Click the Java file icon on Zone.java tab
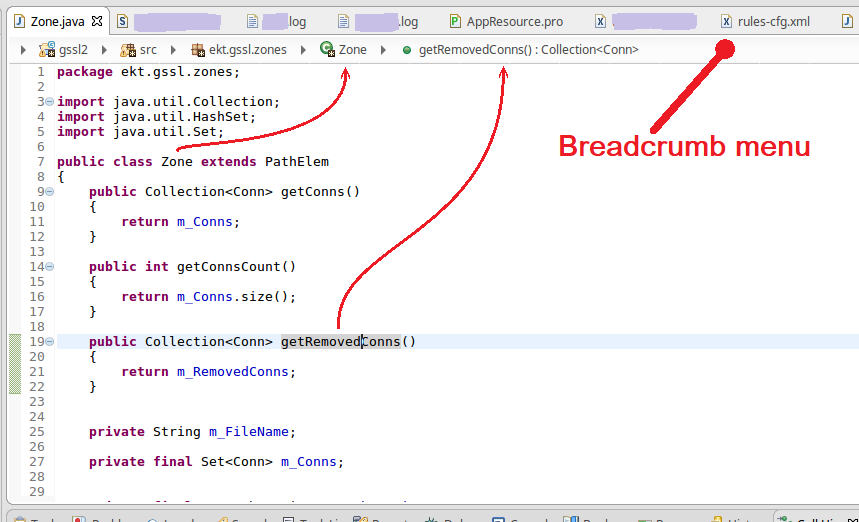Screen dimensions: 859x522 (19, 21)
